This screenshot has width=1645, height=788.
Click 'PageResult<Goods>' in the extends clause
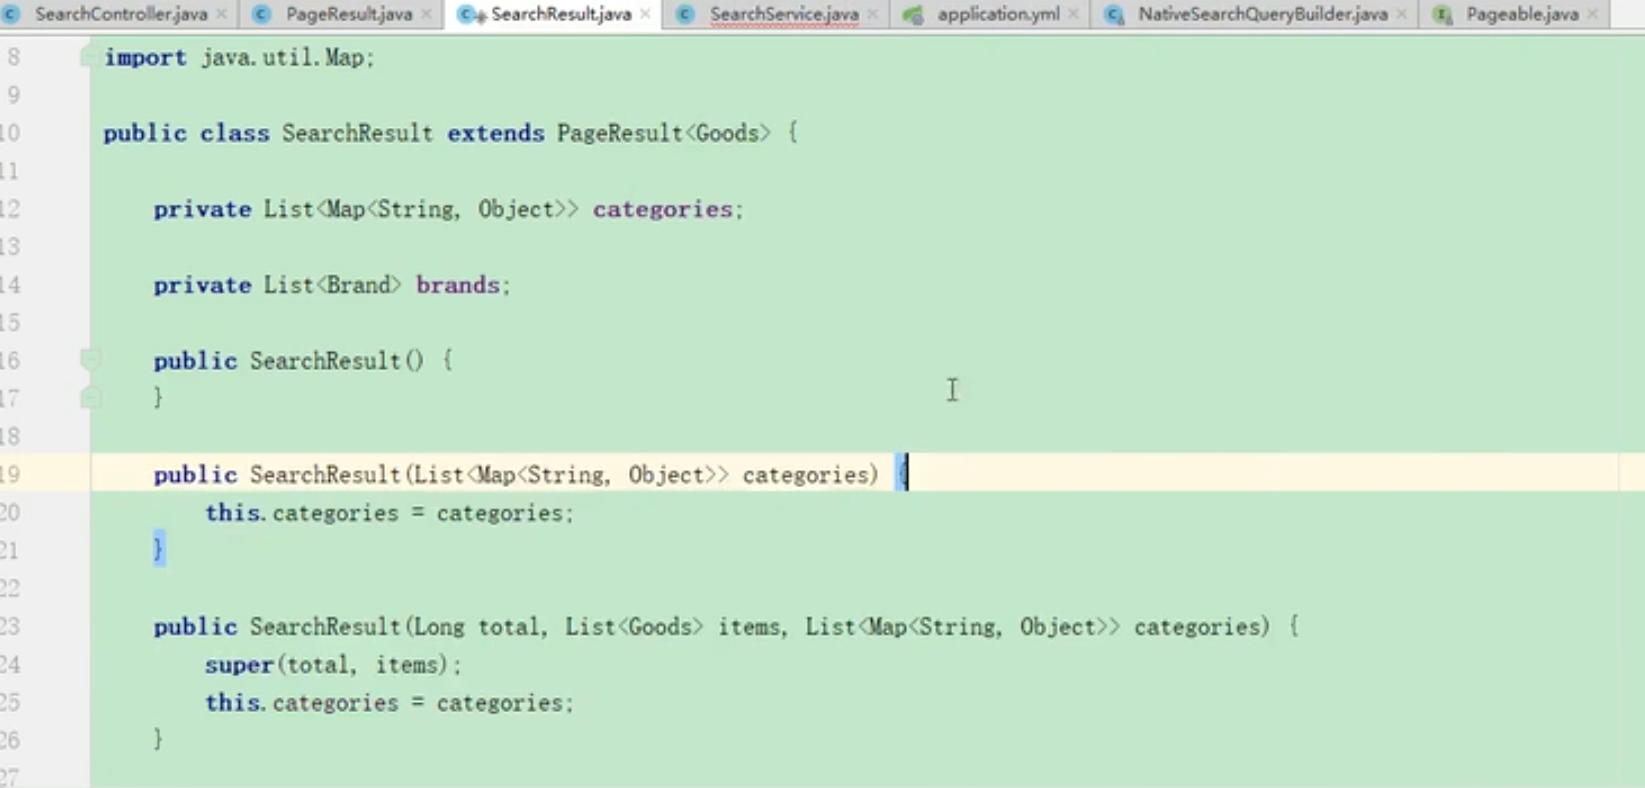click(x=664, y=134)
